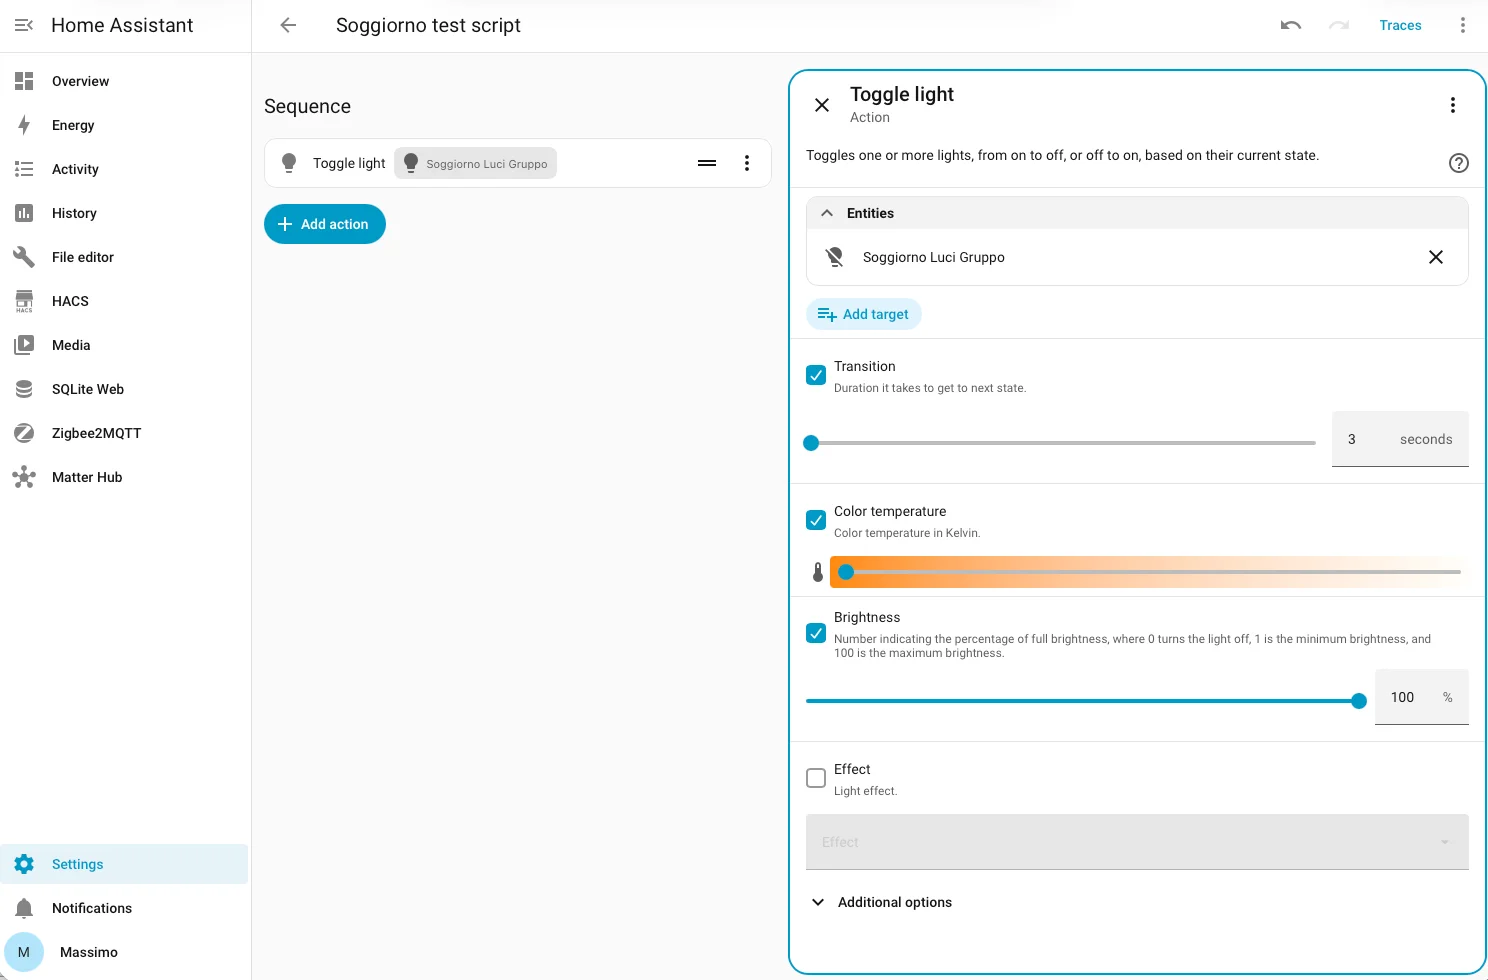Open the Overview dashboard icon

24,81
